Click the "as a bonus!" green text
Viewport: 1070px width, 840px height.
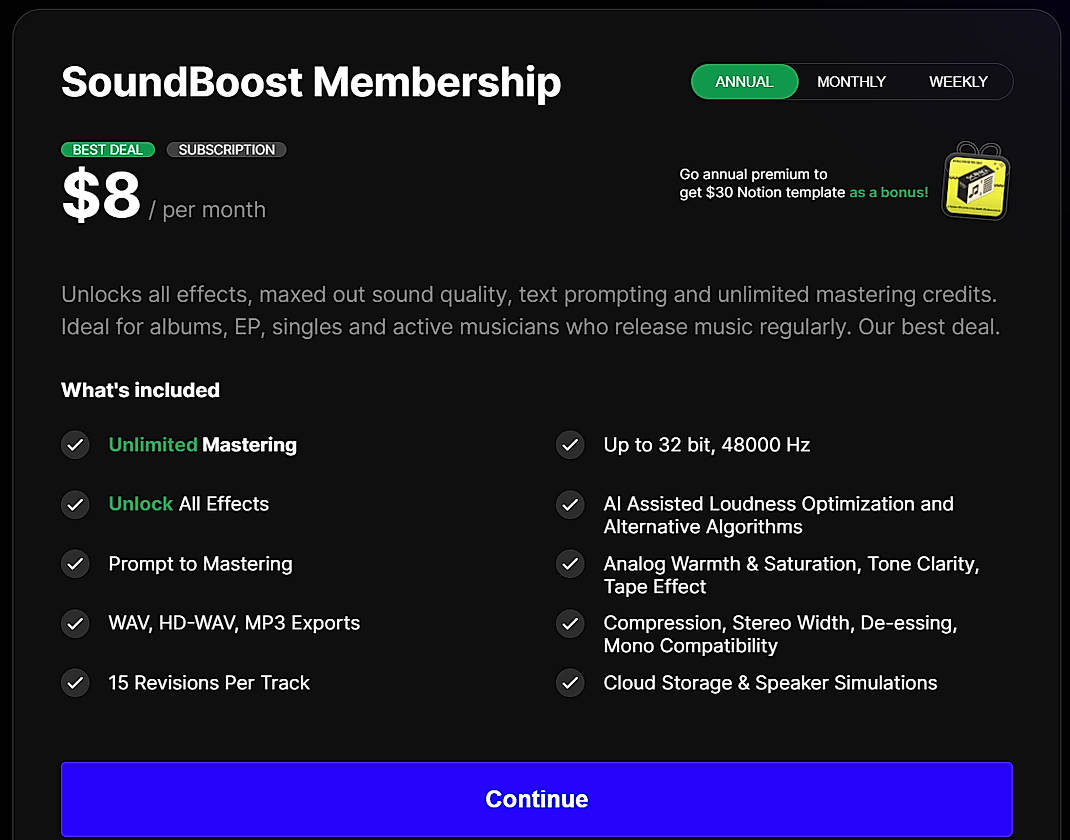point(888,192)
